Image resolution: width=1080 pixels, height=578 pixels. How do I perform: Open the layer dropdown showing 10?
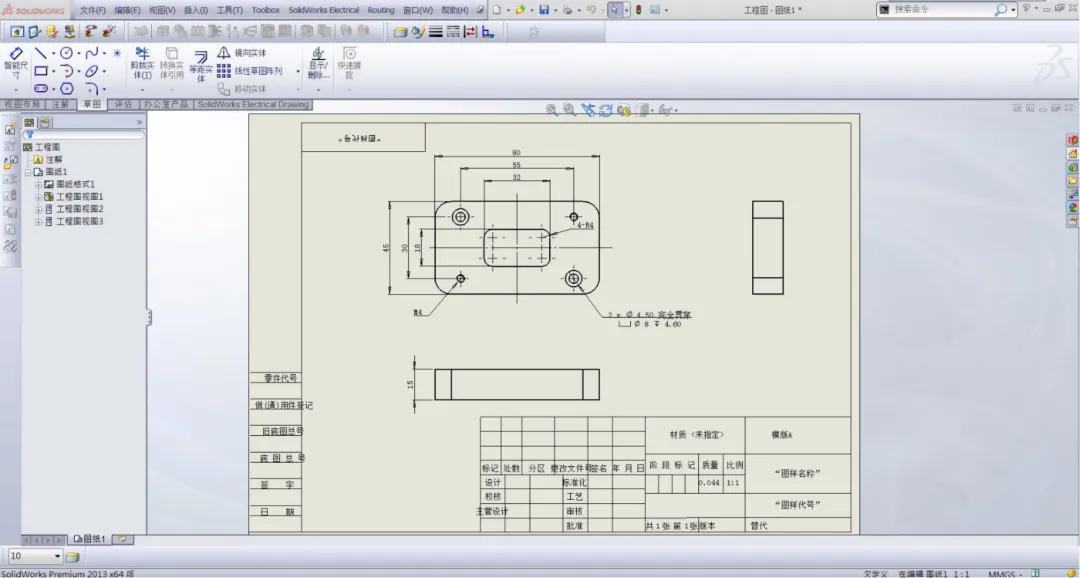57,556
